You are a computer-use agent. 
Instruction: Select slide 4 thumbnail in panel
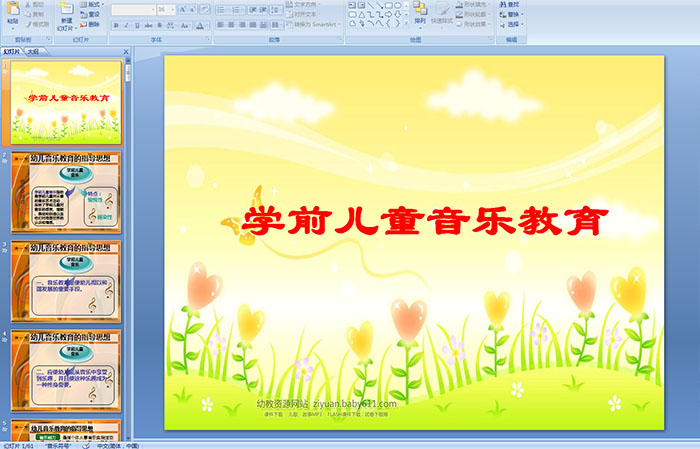pos(66,370)
